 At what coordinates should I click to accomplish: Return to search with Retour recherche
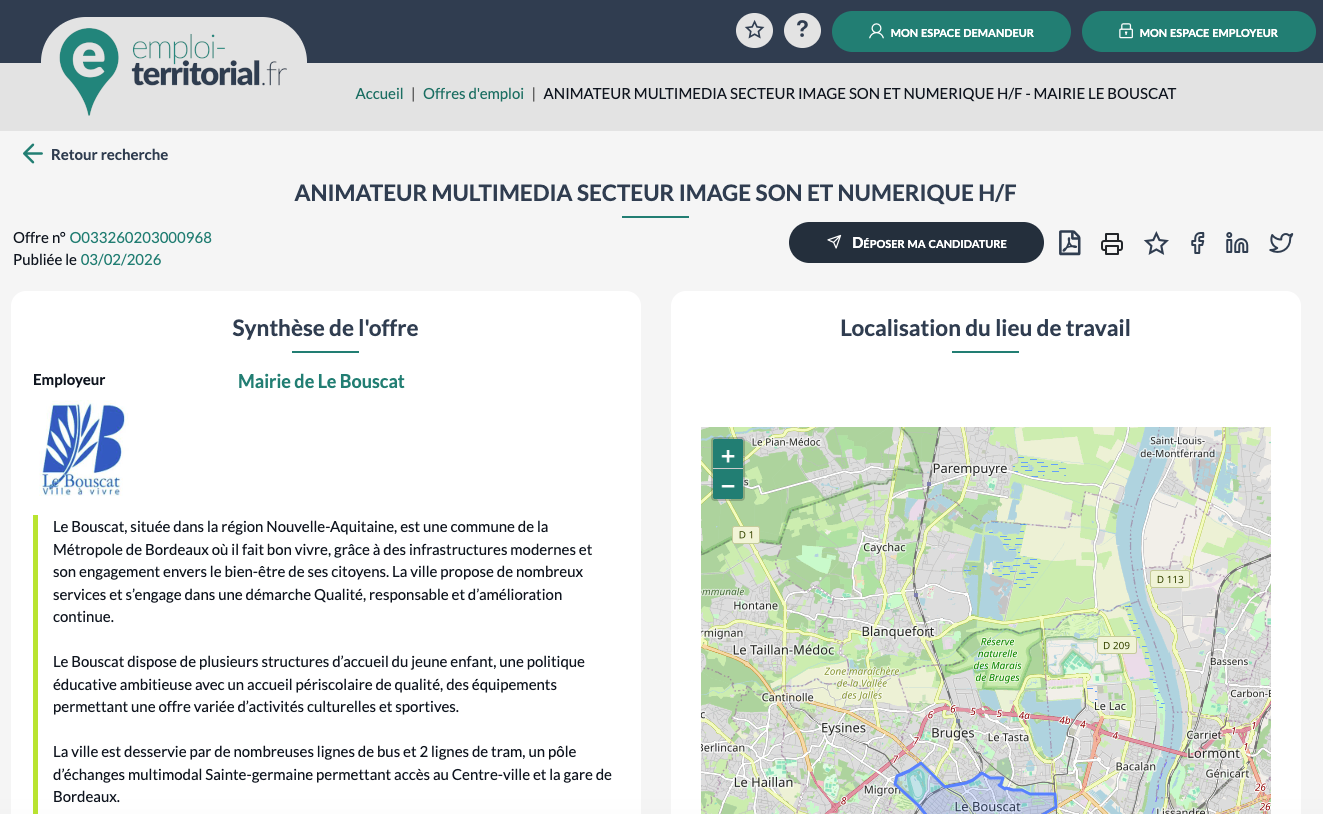coord(96,154)
